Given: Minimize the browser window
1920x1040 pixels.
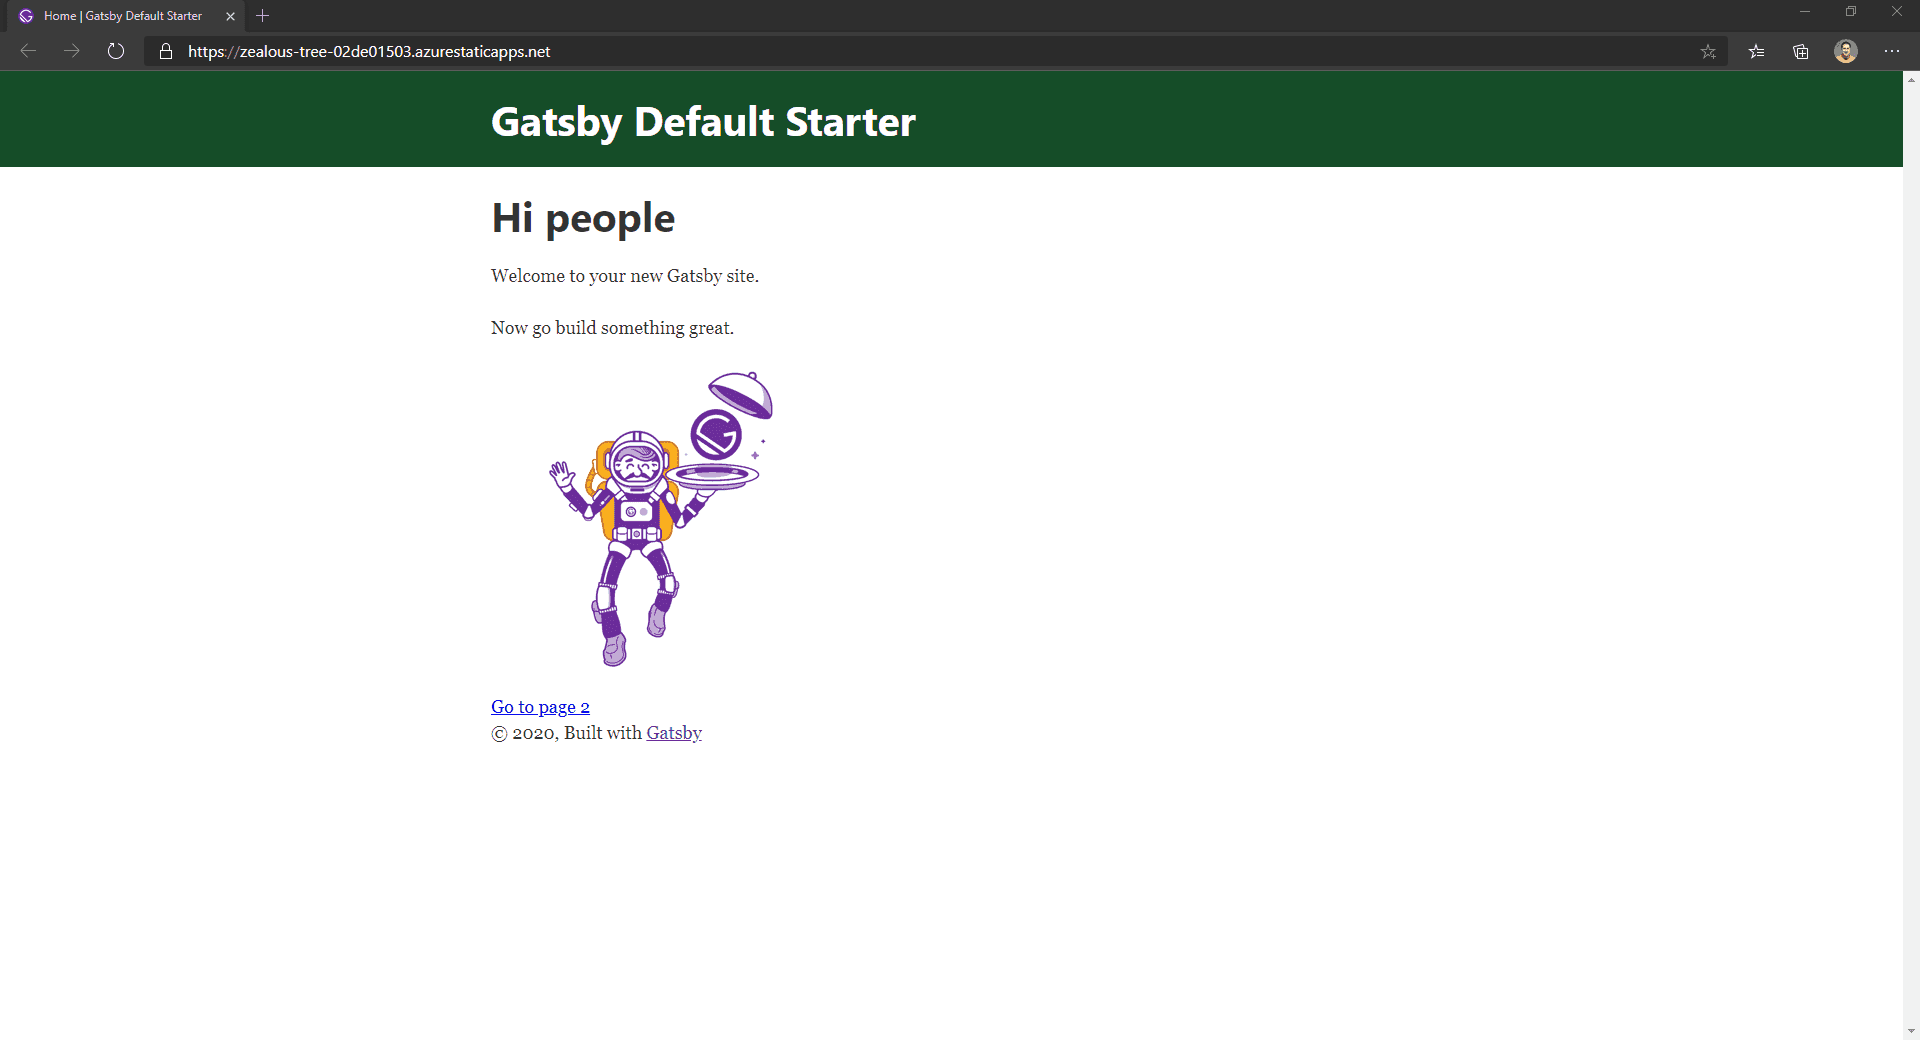Looking at the screenshot, I should point(1805,12).
